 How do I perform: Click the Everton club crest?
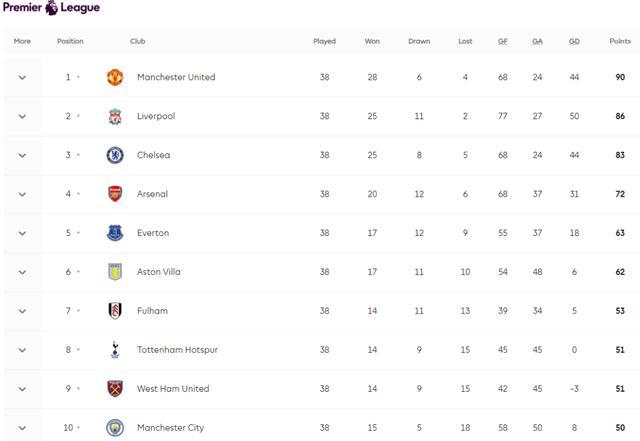pyautogui.click(x=115, y=233)
